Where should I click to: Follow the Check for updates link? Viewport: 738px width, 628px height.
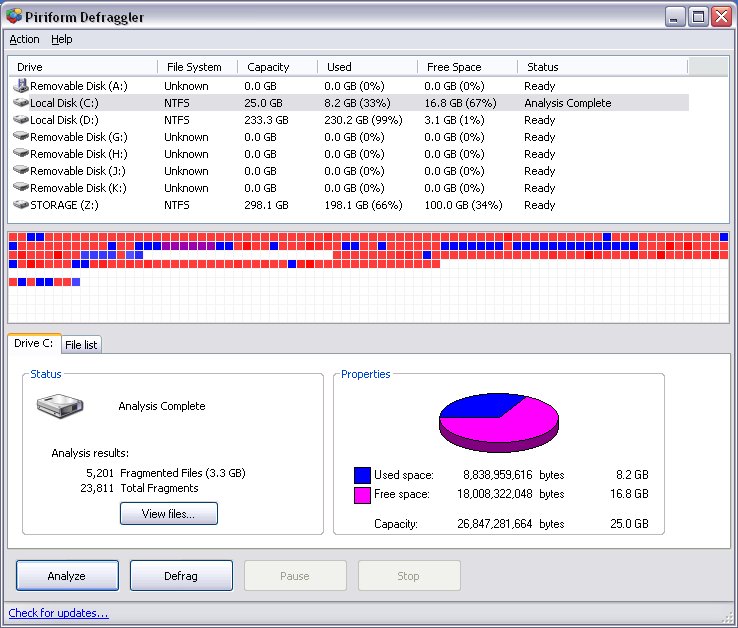(58, 613)
